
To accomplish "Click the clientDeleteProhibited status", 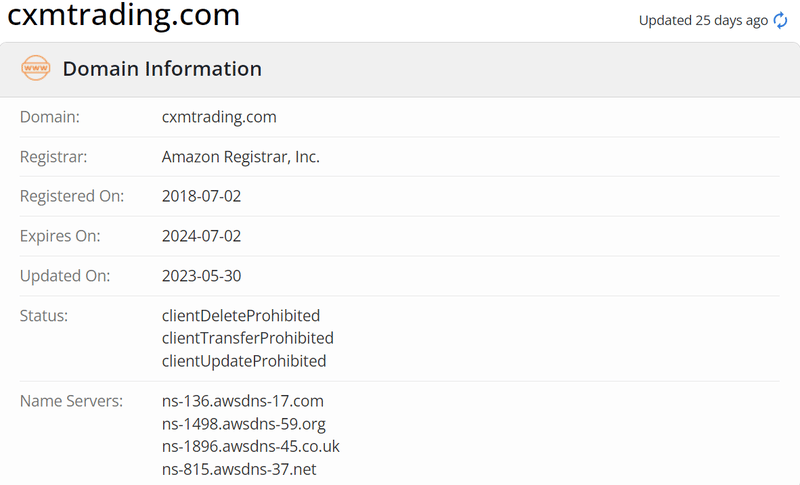I will [241, 316].
